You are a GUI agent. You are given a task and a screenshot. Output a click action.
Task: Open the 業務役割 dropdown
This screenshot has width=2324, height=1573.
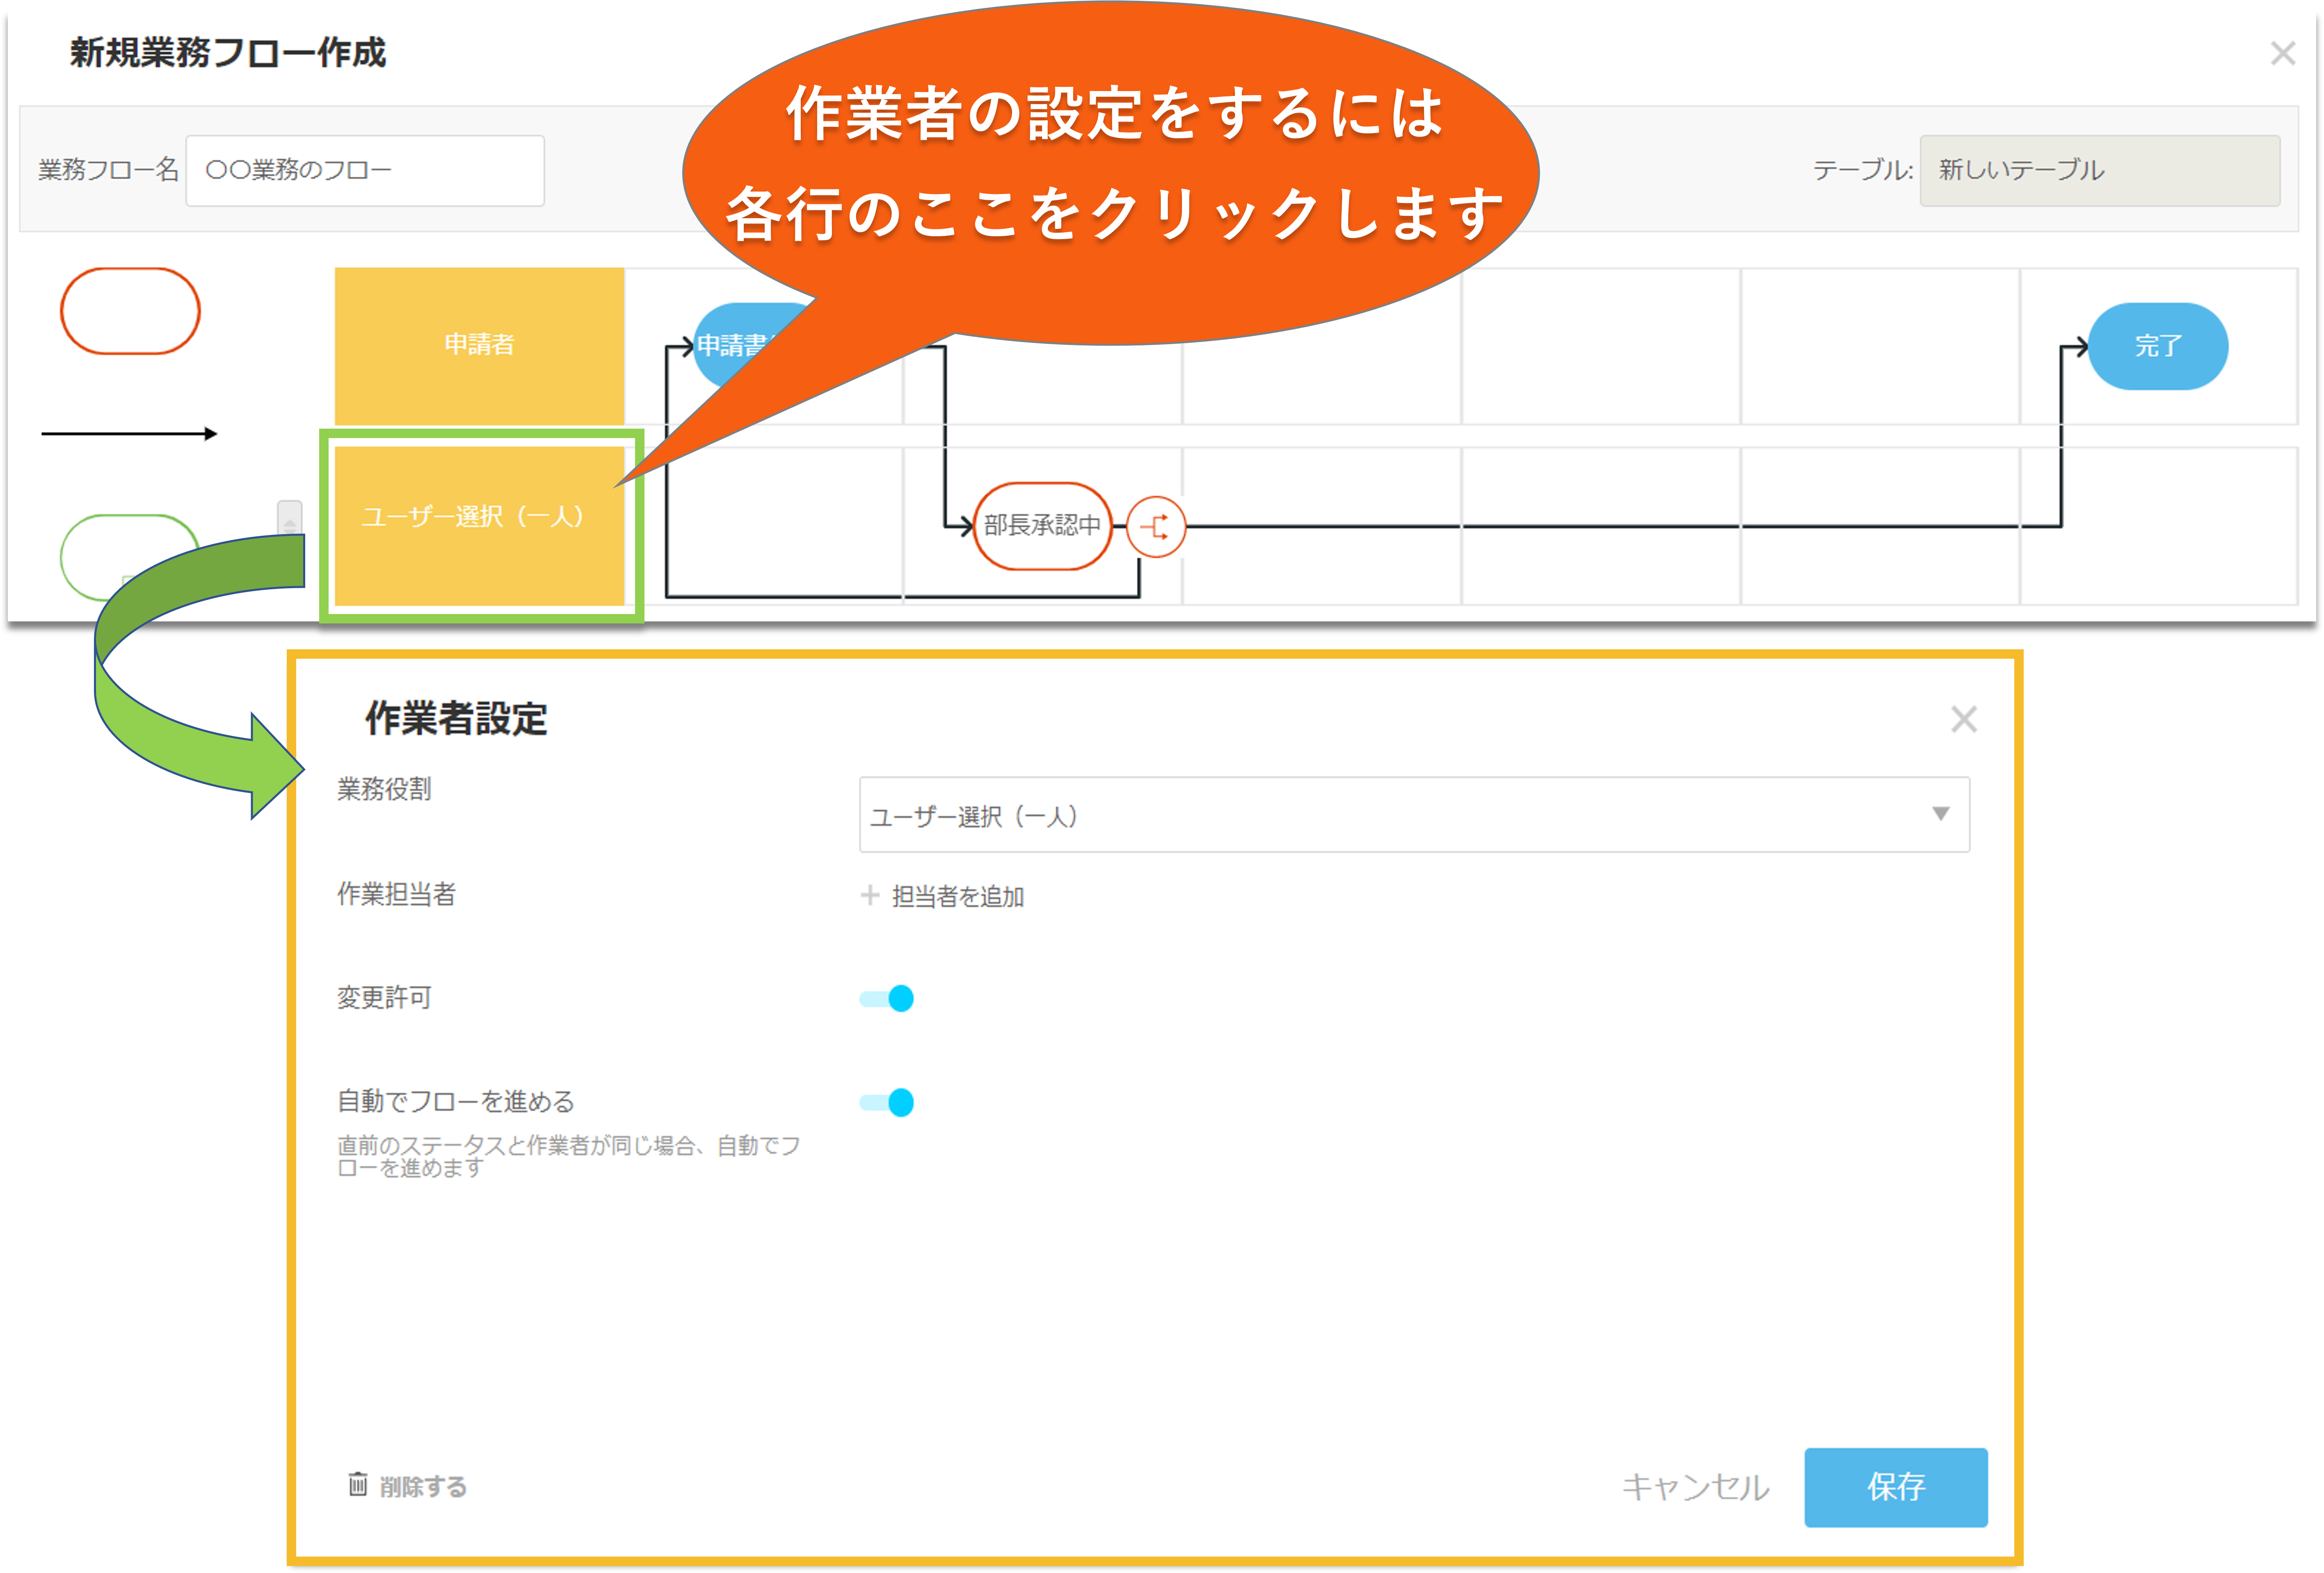coord(1414,815)
